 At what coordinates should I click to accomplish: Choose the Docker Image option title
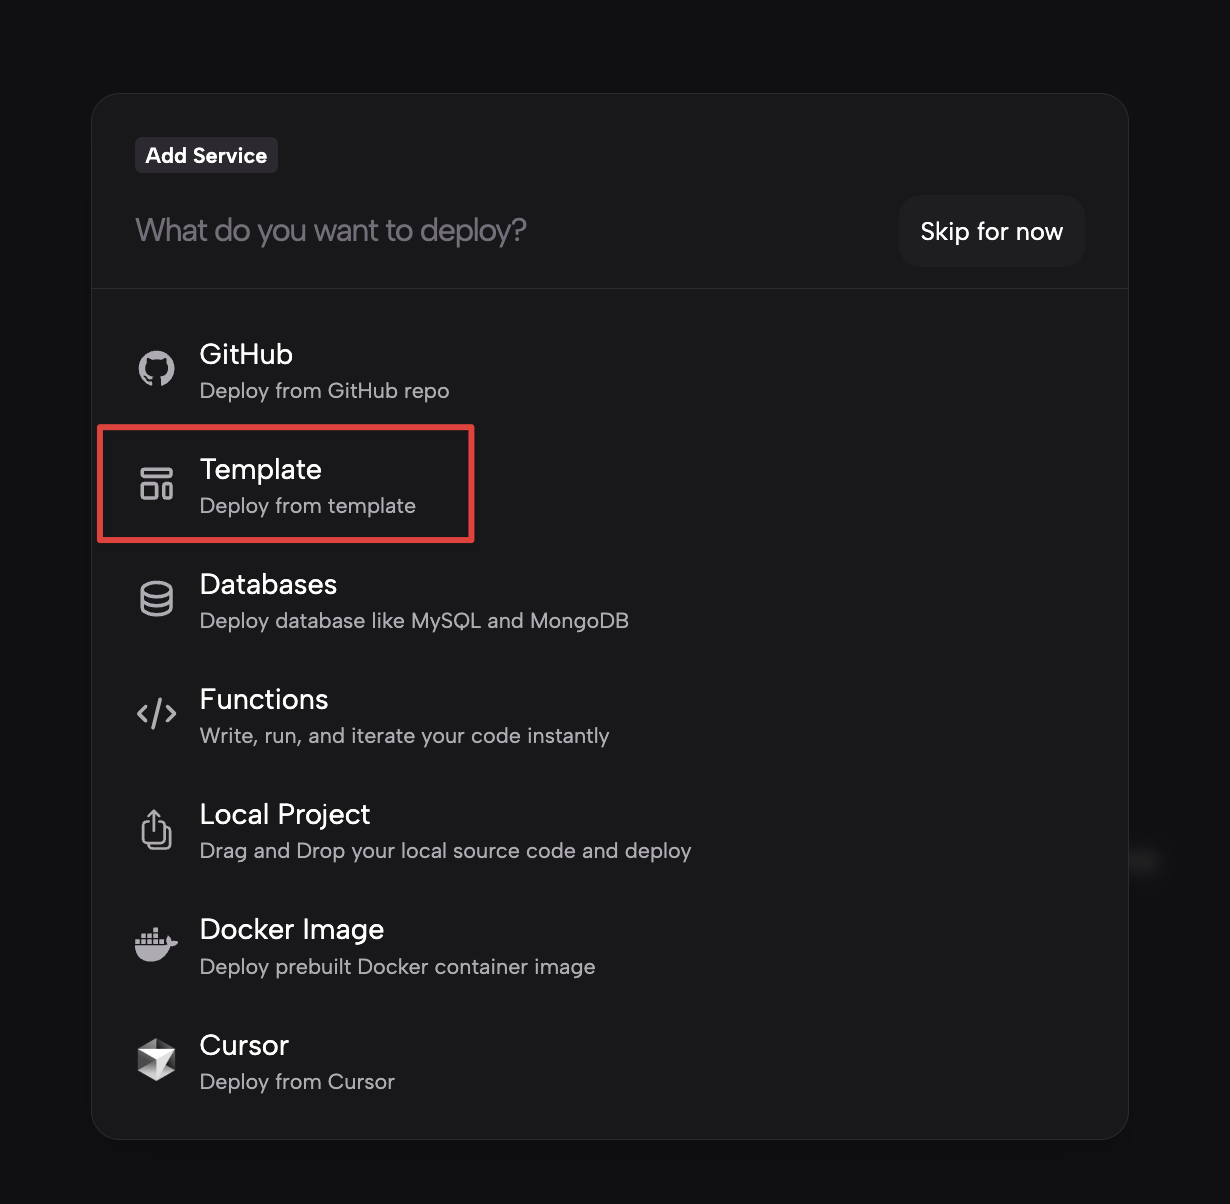pos(292,929)
